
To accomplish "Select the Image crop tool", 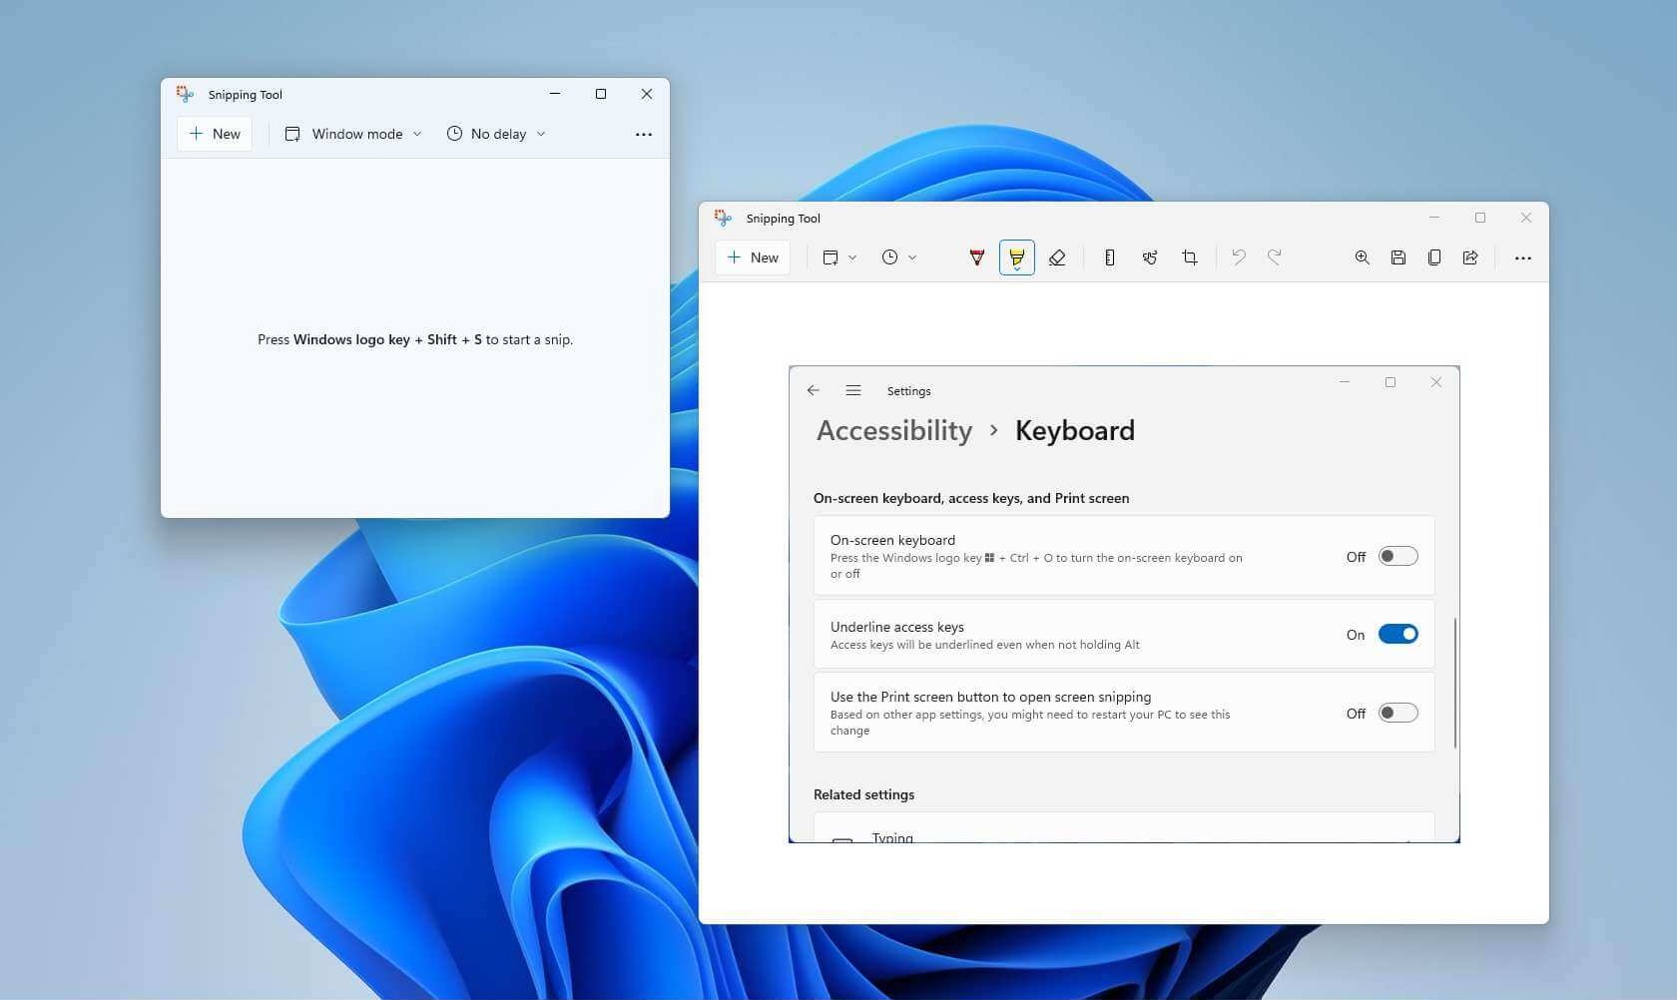I will coord(1190,258).
